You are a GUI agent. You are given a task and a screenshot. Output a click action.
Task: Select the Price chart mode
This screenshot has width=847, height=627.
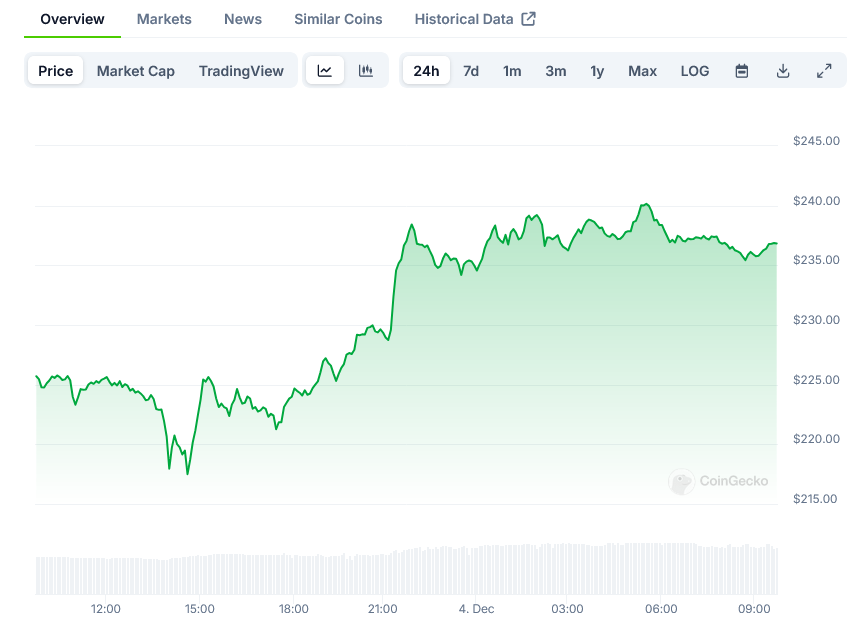[56, 71]
